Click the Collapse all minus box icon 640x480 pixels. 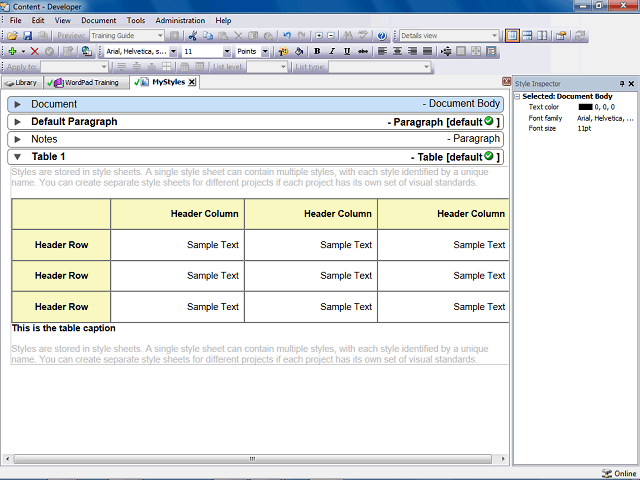tap(331, 36)
